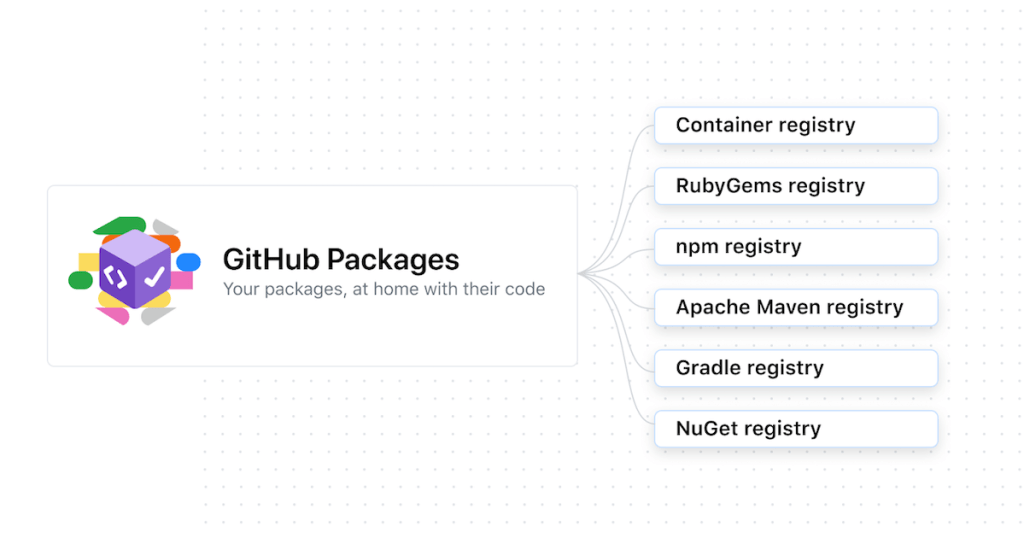Click the gray shape below the cube

[x=157, y=316]
